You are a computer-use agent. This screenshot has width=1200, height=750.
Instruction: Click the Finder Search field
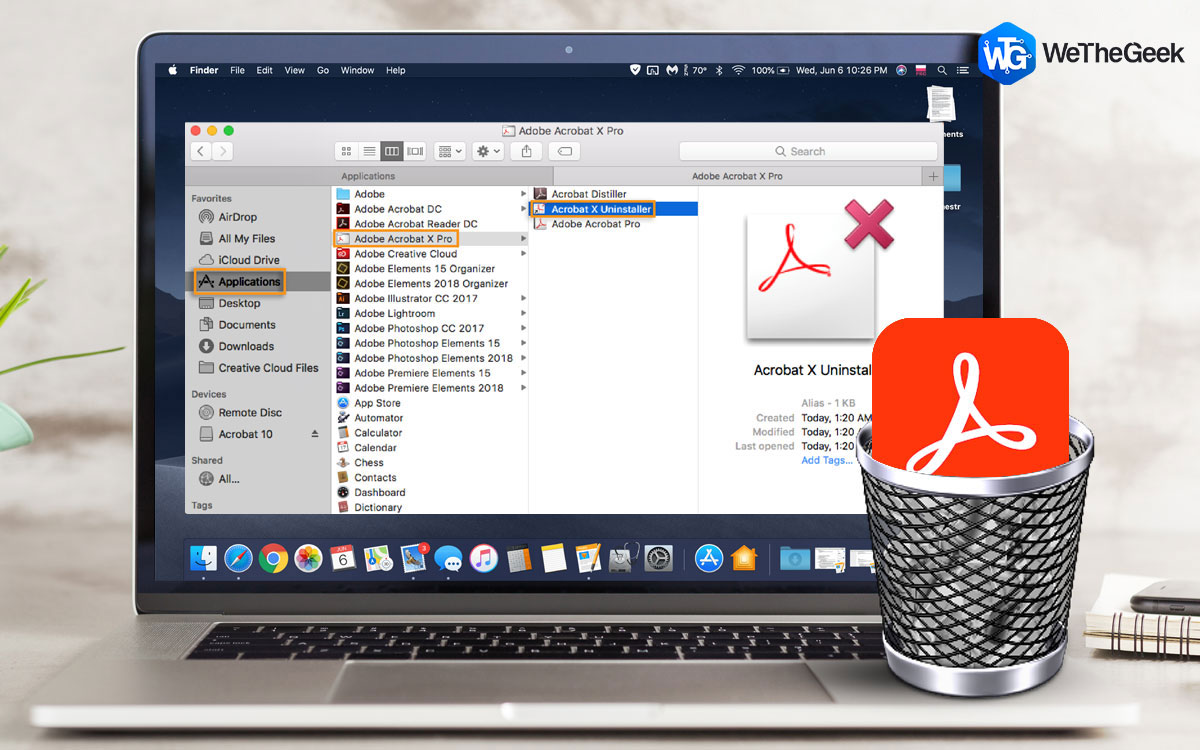pyautogui.click(x=808, y=151)
